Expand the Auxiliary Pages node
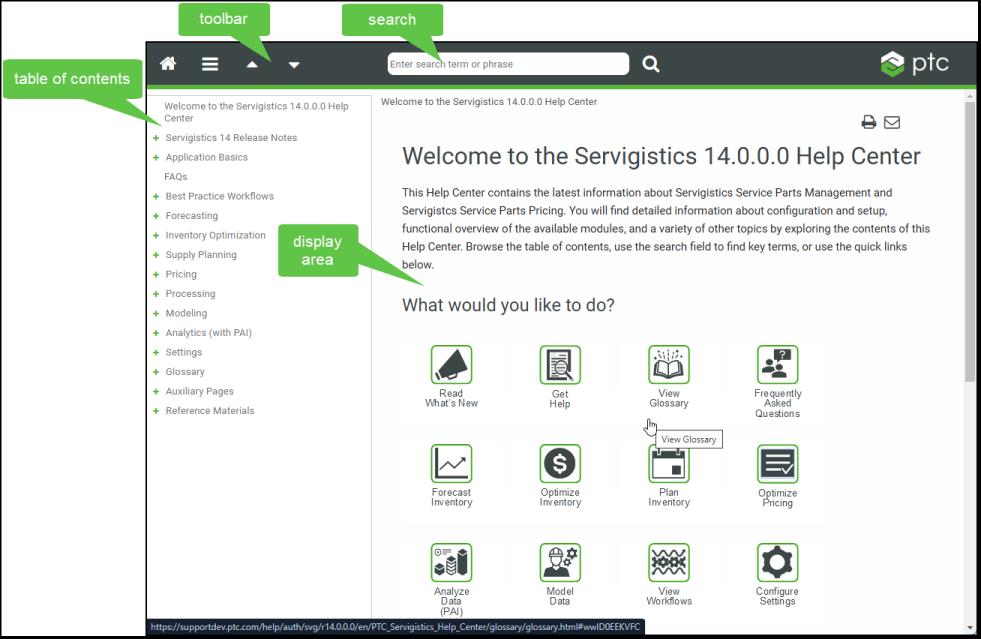The width and height of the screenshot is (981, 639). pyautogui.click(x=156, y=391)
